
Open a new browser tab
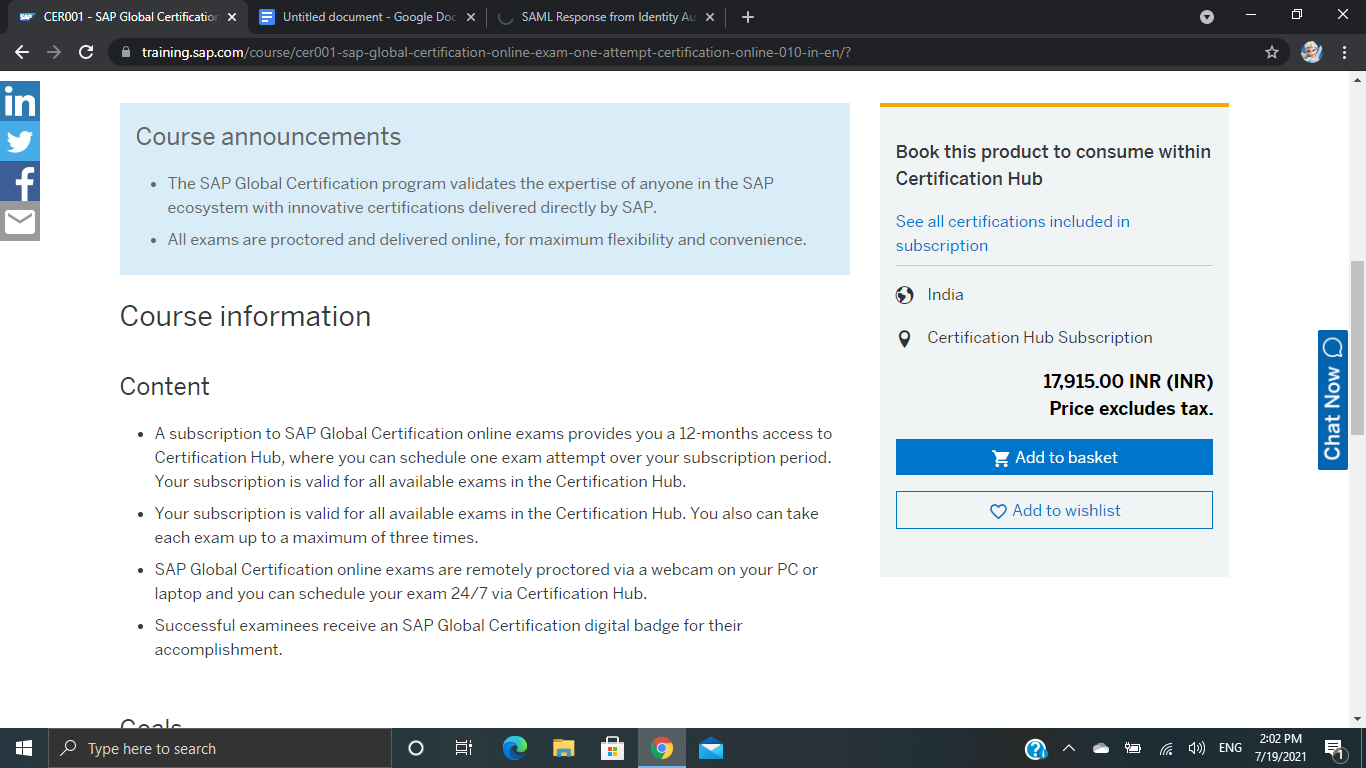[x=748, y=17]
